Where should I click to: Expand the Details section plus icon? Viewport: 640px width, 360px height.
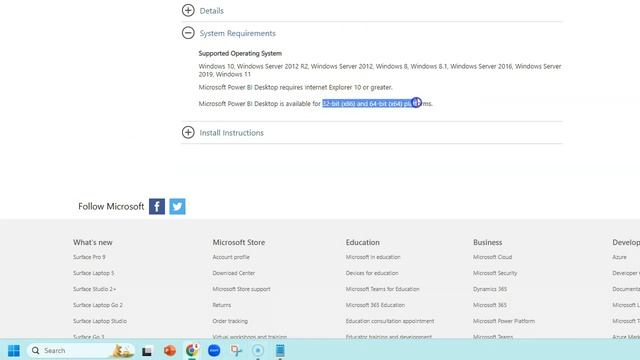188,10
